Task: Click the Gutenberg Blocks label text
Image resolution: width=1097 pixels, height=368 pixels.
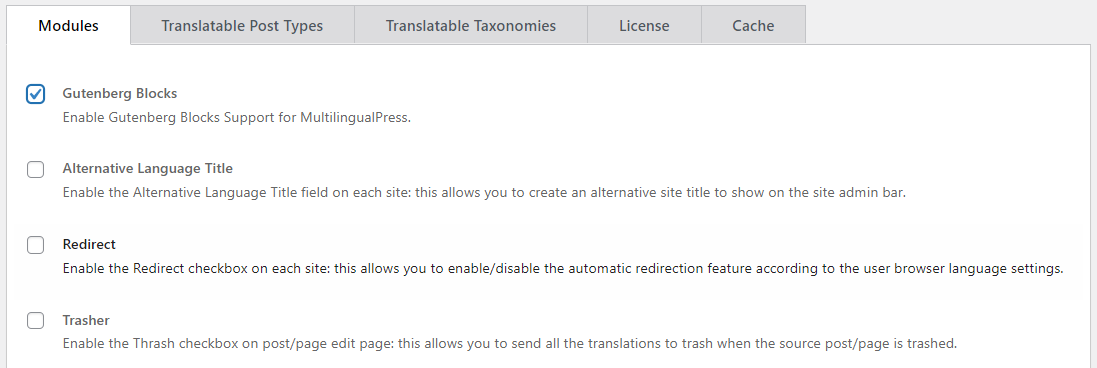Action: [x=120, y=93]
